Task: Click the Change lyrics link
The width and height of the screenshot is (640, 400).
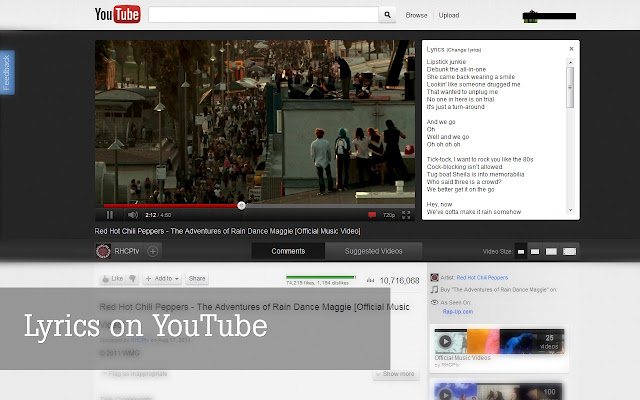Action: click(x=464, y=50)
